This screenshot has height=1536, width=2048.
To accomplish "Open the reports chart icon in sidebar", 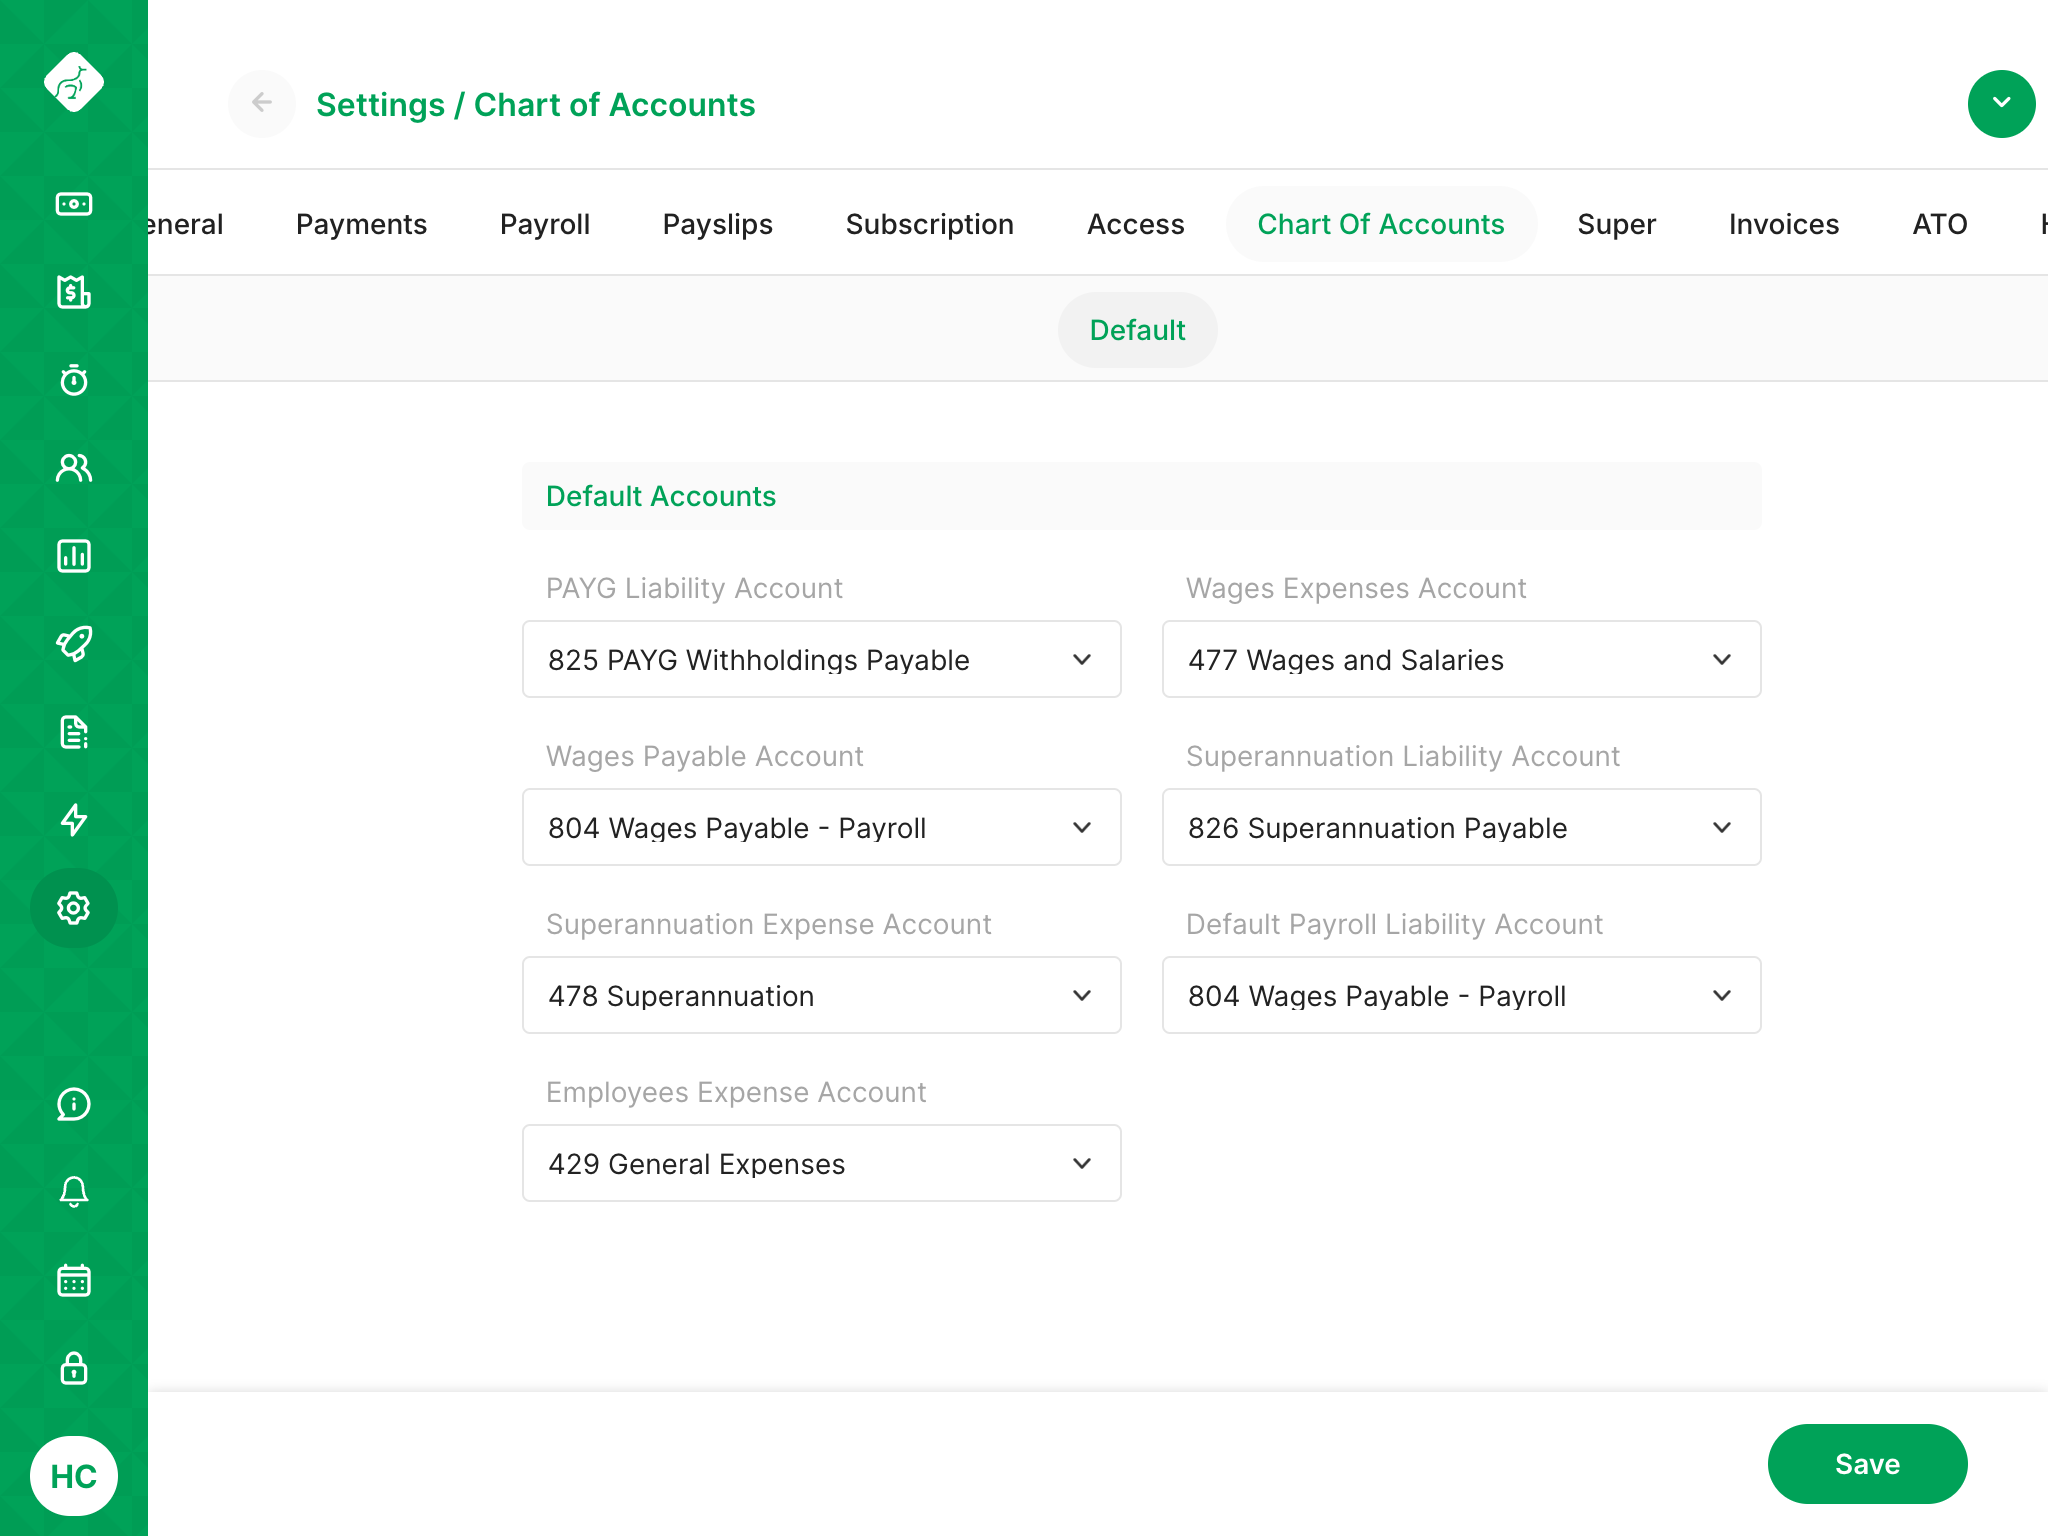I will coord(74,556).
